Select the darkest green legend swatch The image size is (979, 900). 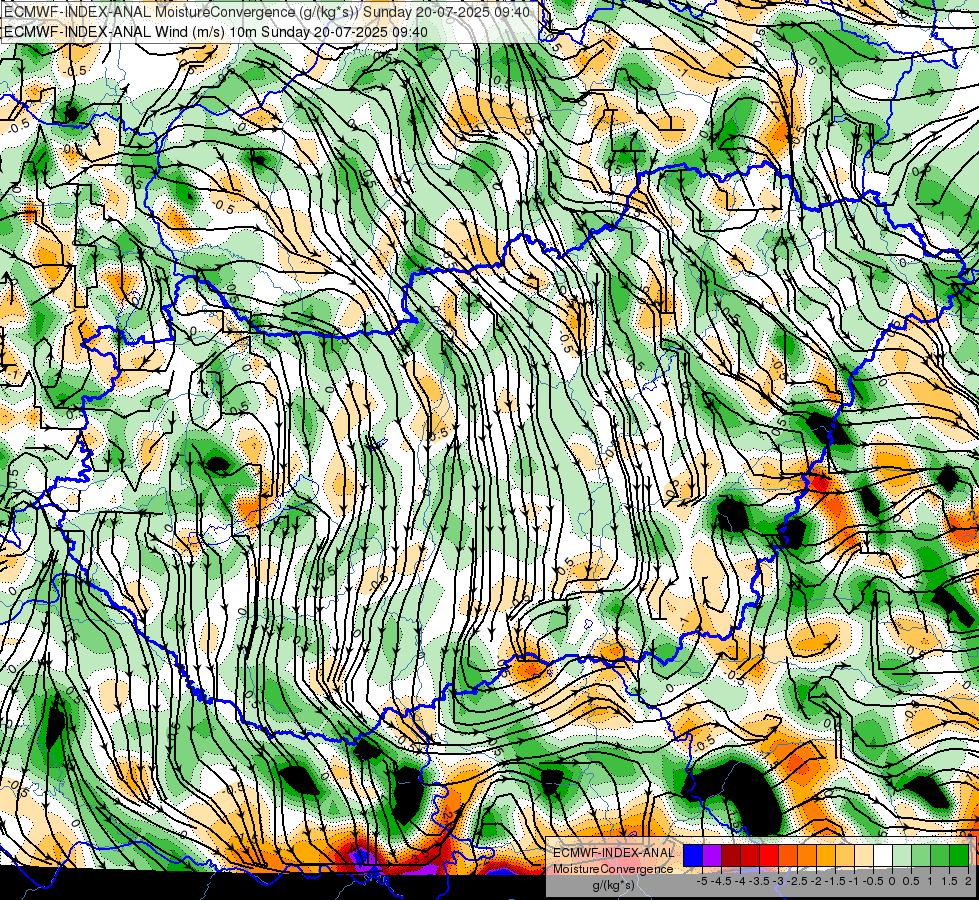959,855
